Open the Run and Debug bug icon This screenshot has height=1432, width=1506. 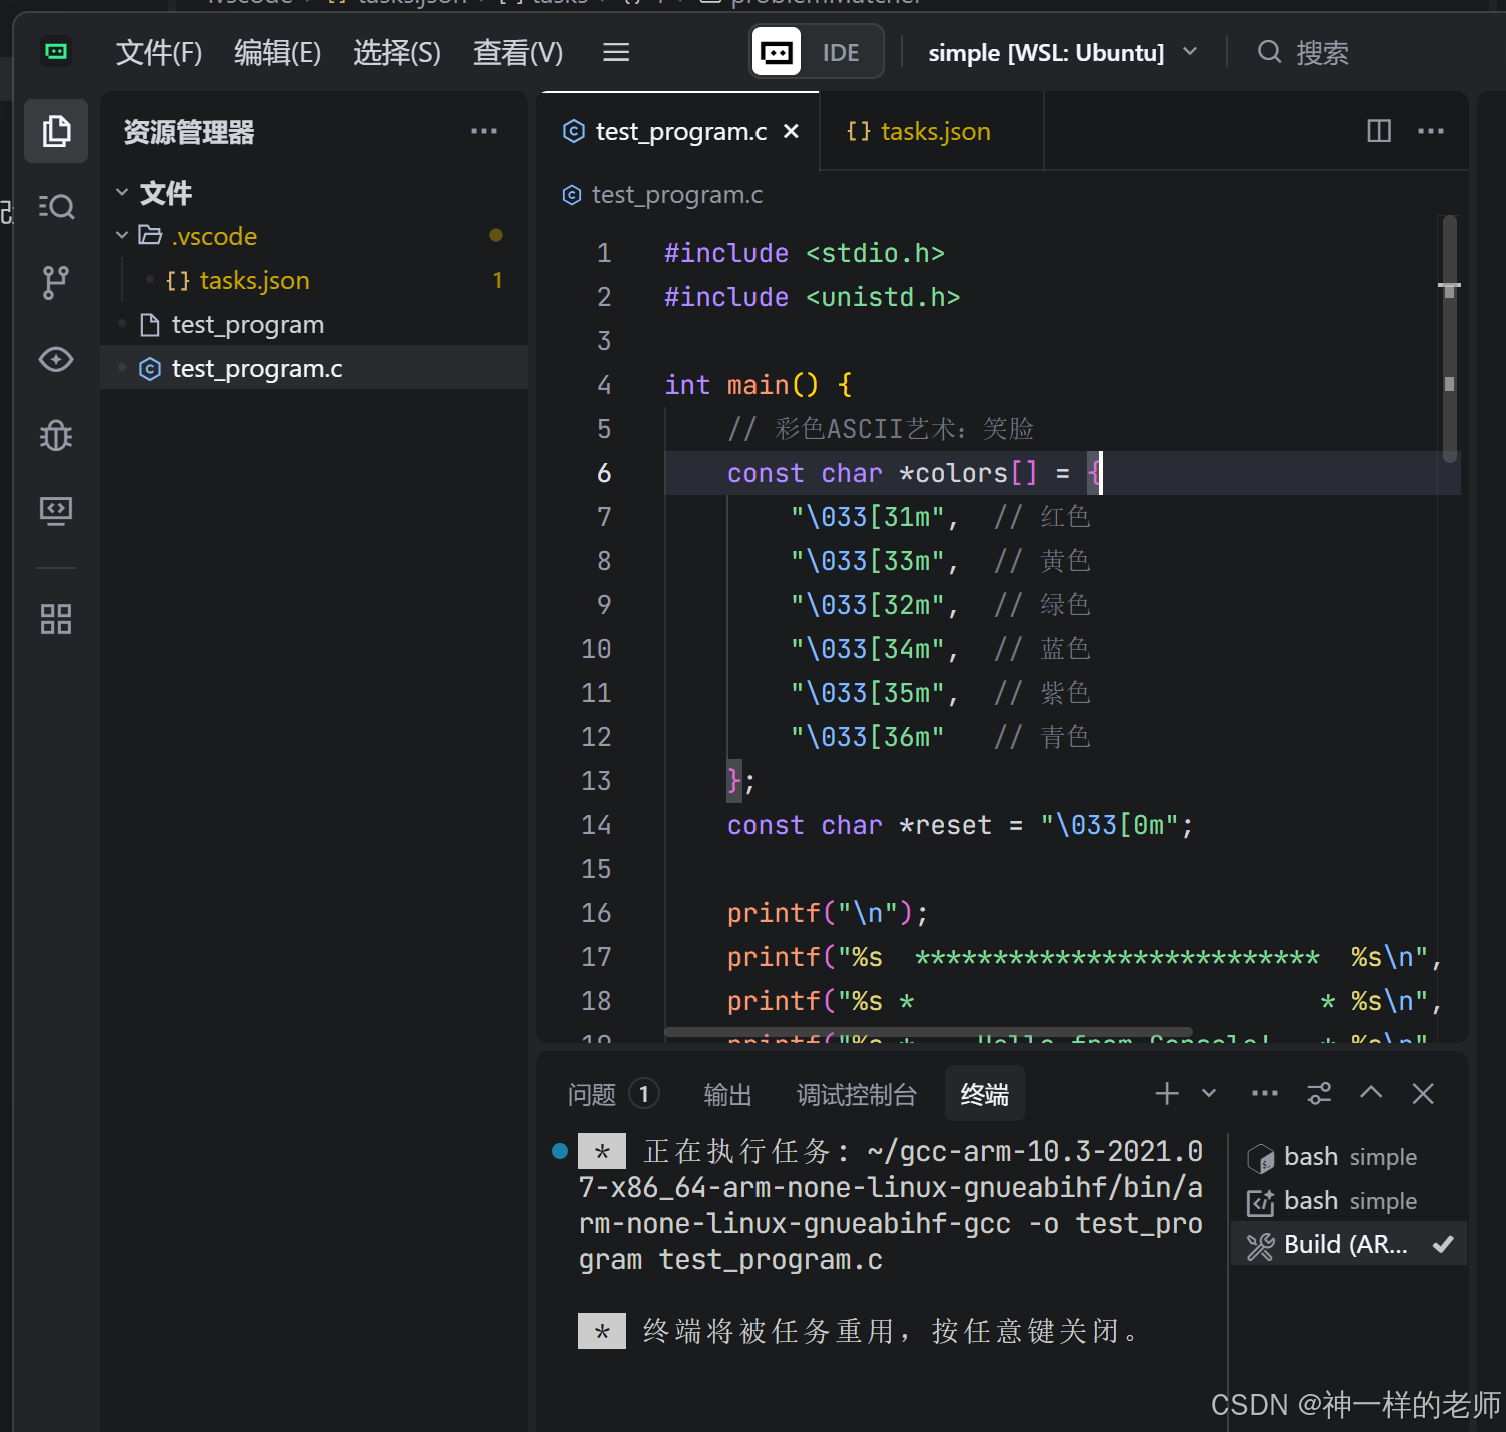[x=56, y=435]
